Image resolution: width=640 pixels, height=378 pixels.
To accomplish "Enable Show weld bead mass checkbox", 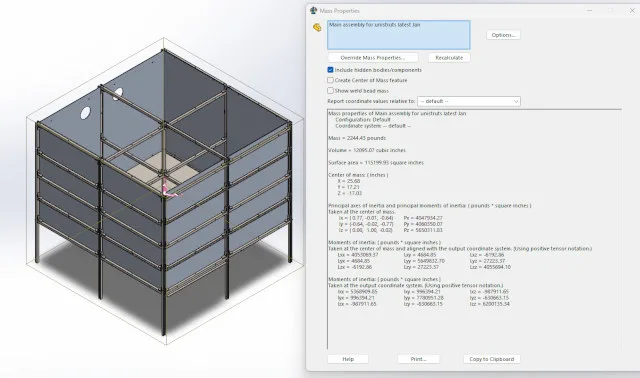I will (x=330, y=91).
